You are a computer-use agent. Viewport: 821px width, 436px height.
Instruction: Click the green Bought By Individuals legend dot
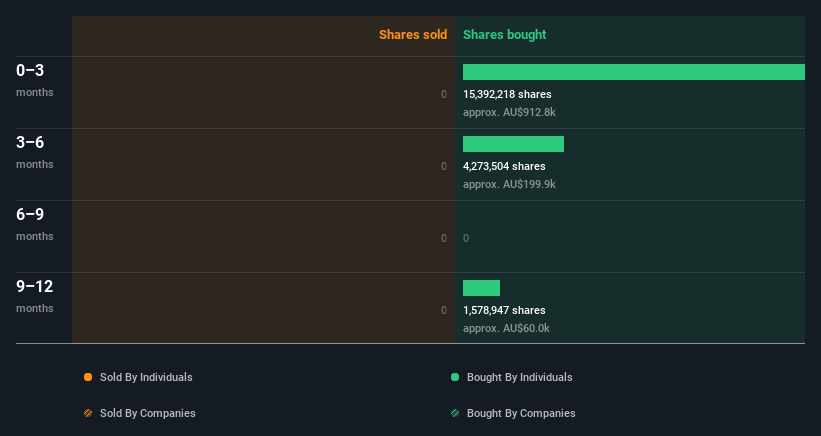pyautogui.click(x=455, y=377)
